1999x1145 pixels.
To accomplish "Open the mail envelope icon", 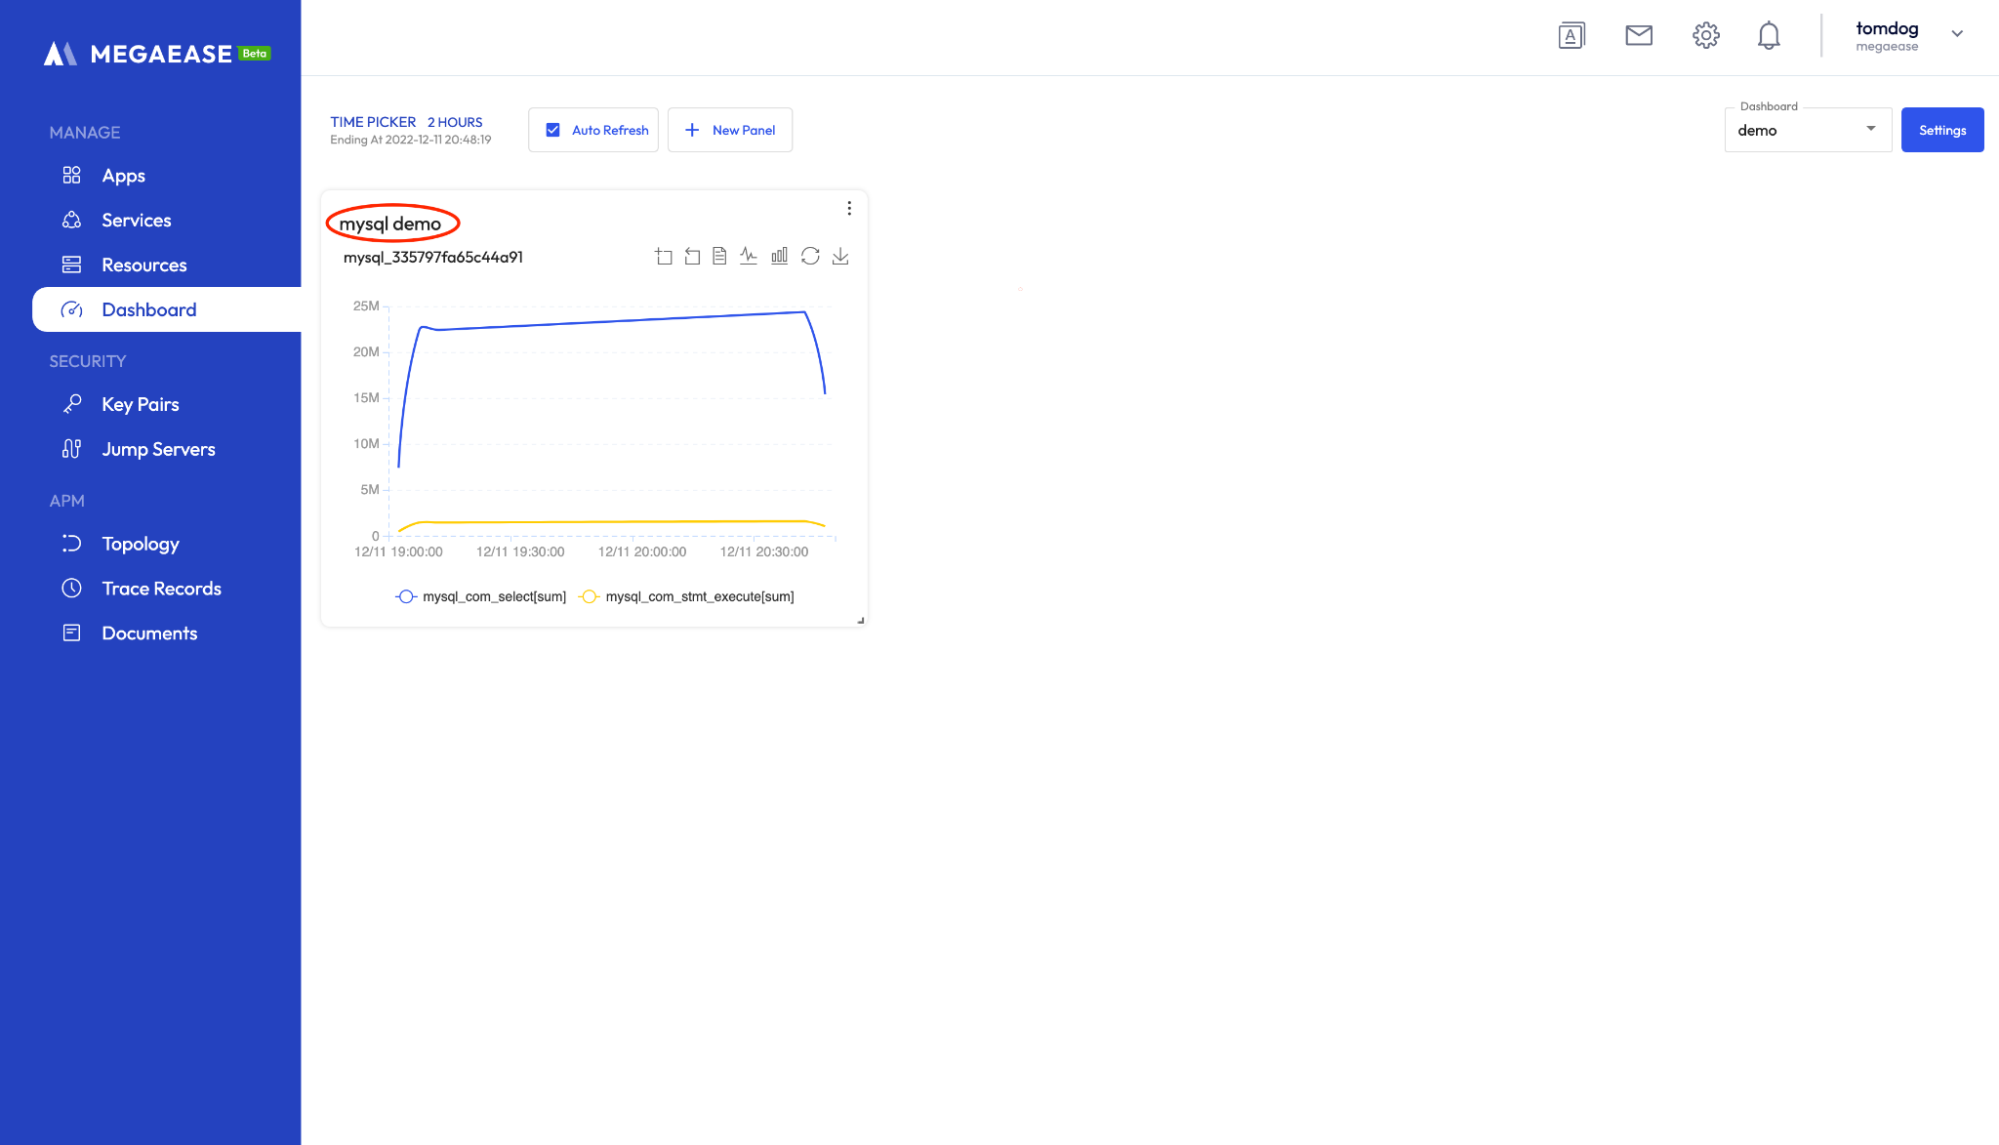I will tap(1638, 36).
